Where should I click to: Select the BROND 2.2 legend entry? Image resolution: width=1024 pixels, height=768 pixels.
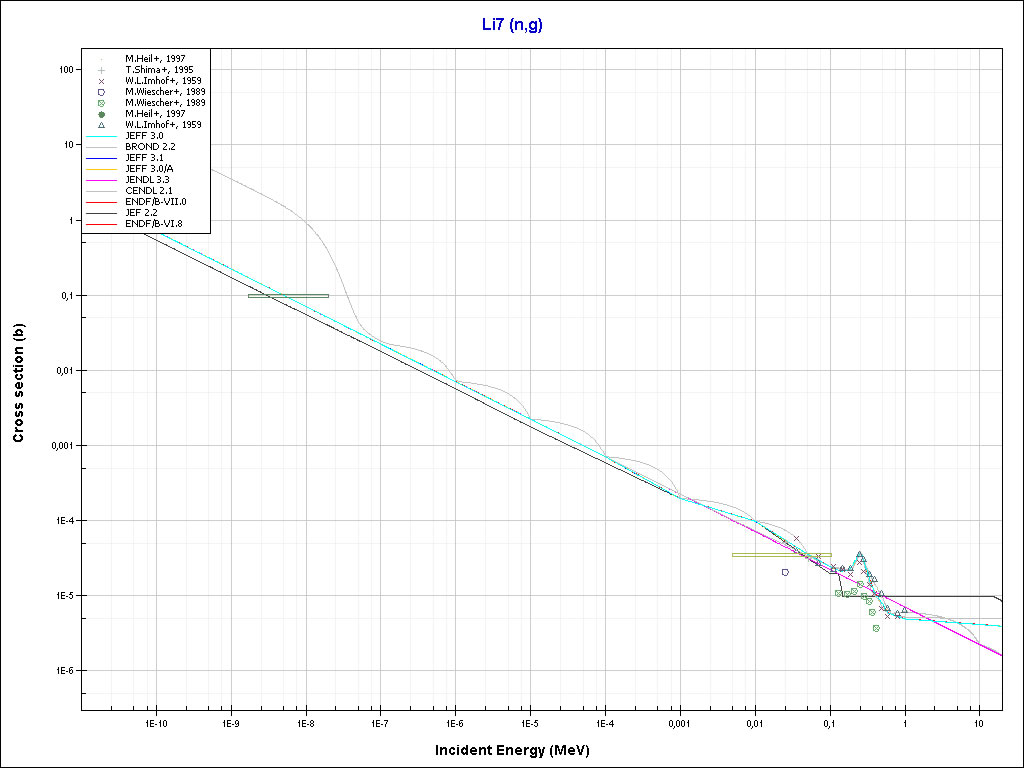pos(150,147)
